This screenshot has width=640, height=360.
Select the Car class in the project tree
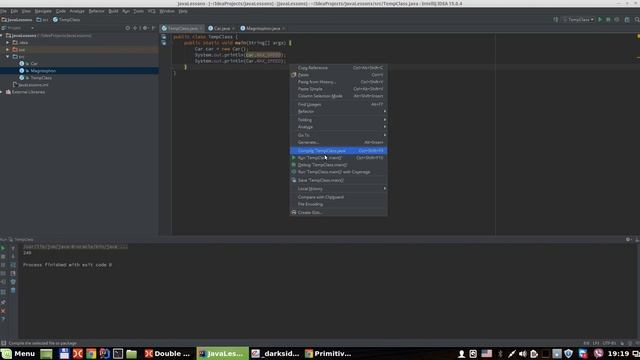click(x=34, y=64)
